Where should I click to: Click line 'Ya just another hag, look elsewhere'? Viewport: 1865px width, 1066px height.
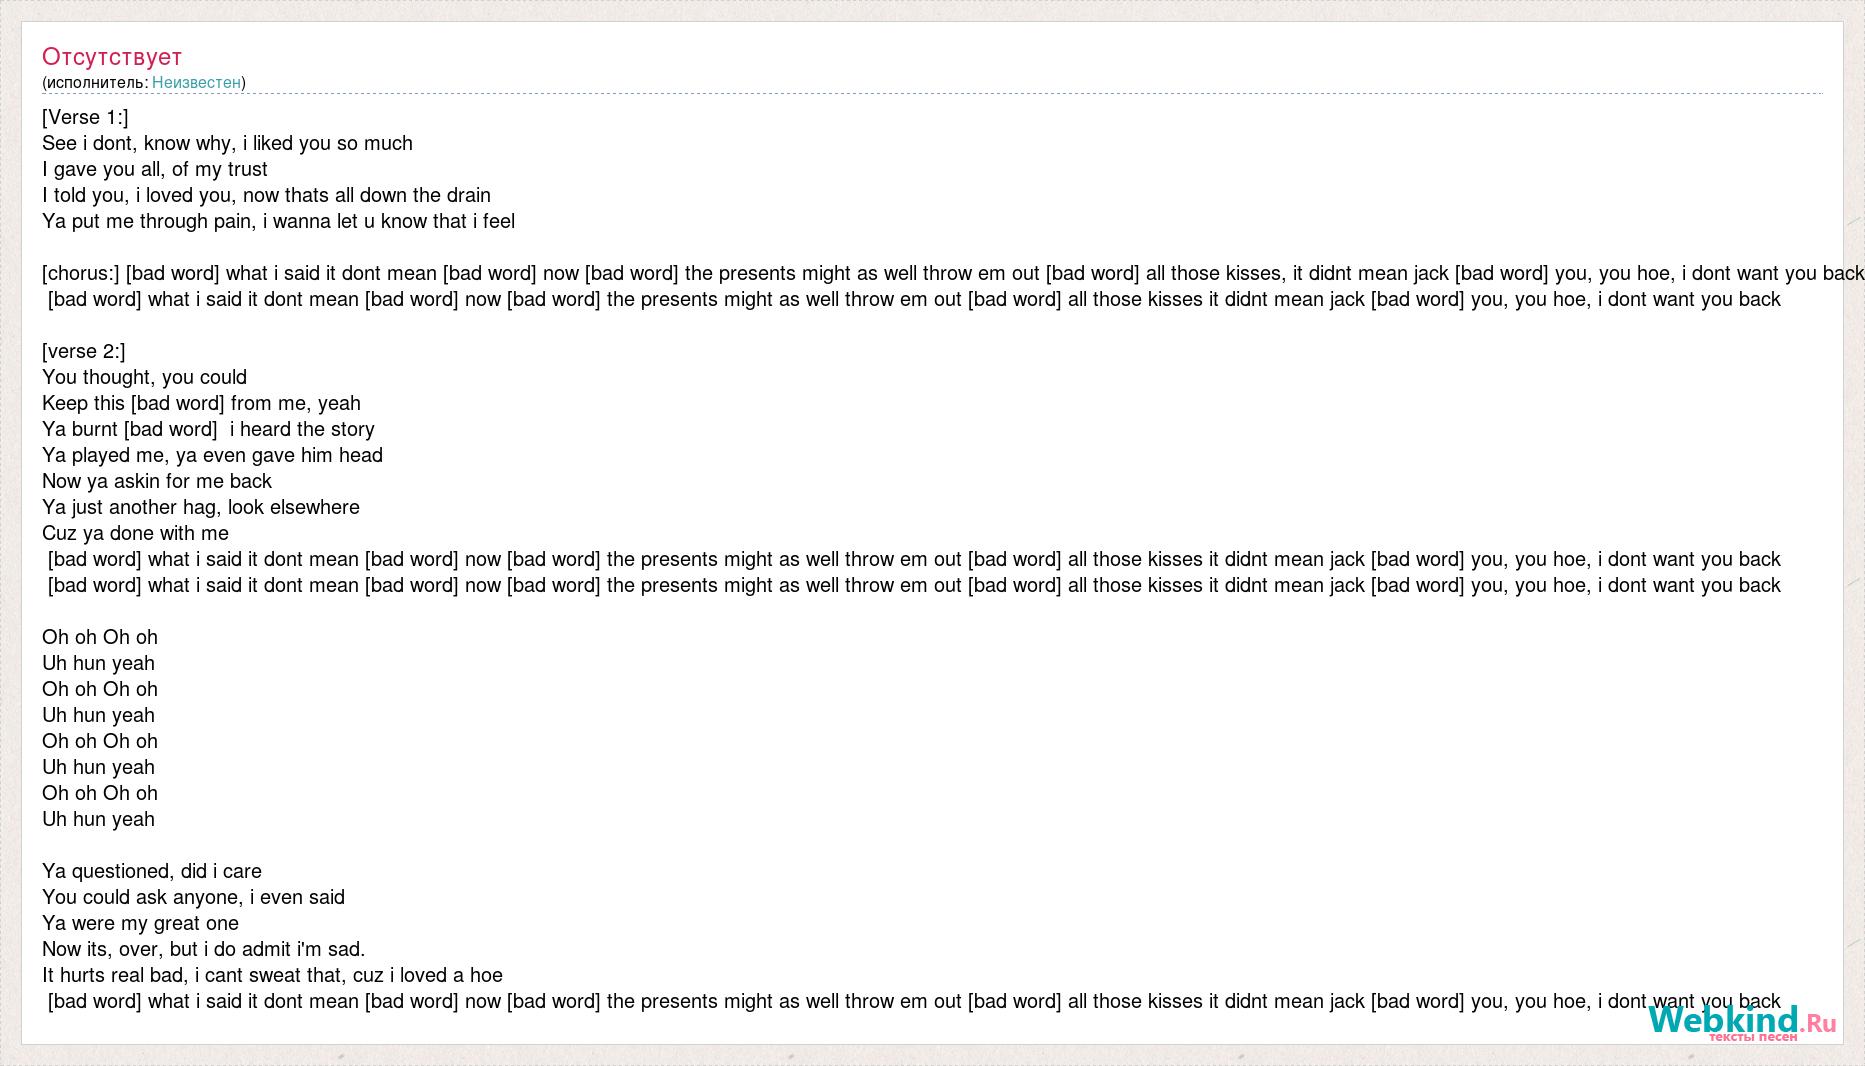pos(201,507)
